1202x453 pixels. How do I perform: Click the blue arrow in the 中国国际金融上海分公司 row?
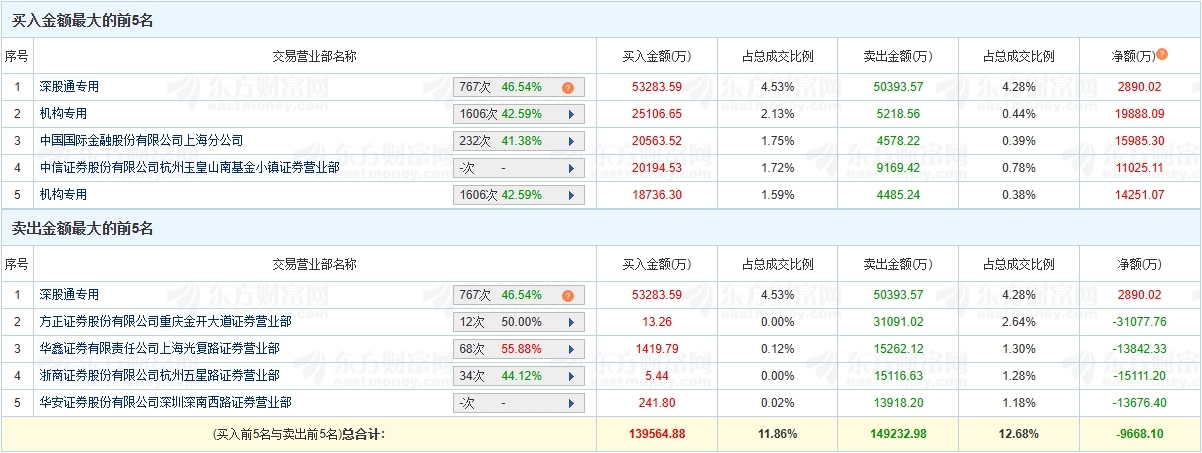pyautogui.click(x=571, y=142)
